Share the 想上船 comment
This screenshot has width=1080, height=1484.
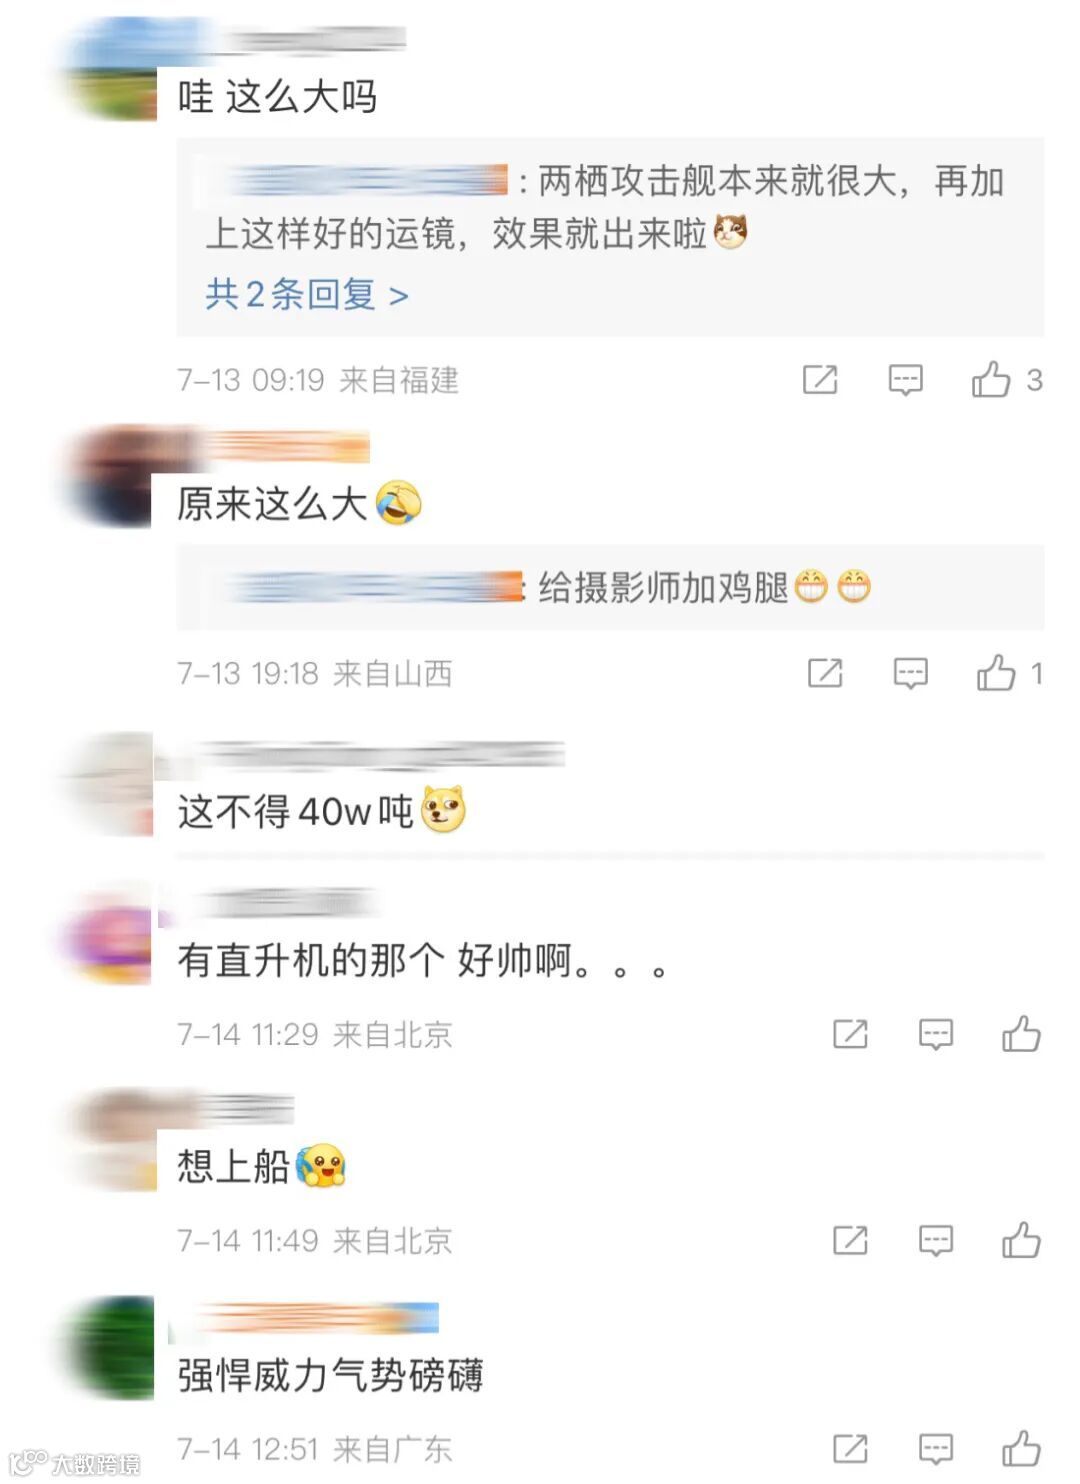(x=850, y=1241)
